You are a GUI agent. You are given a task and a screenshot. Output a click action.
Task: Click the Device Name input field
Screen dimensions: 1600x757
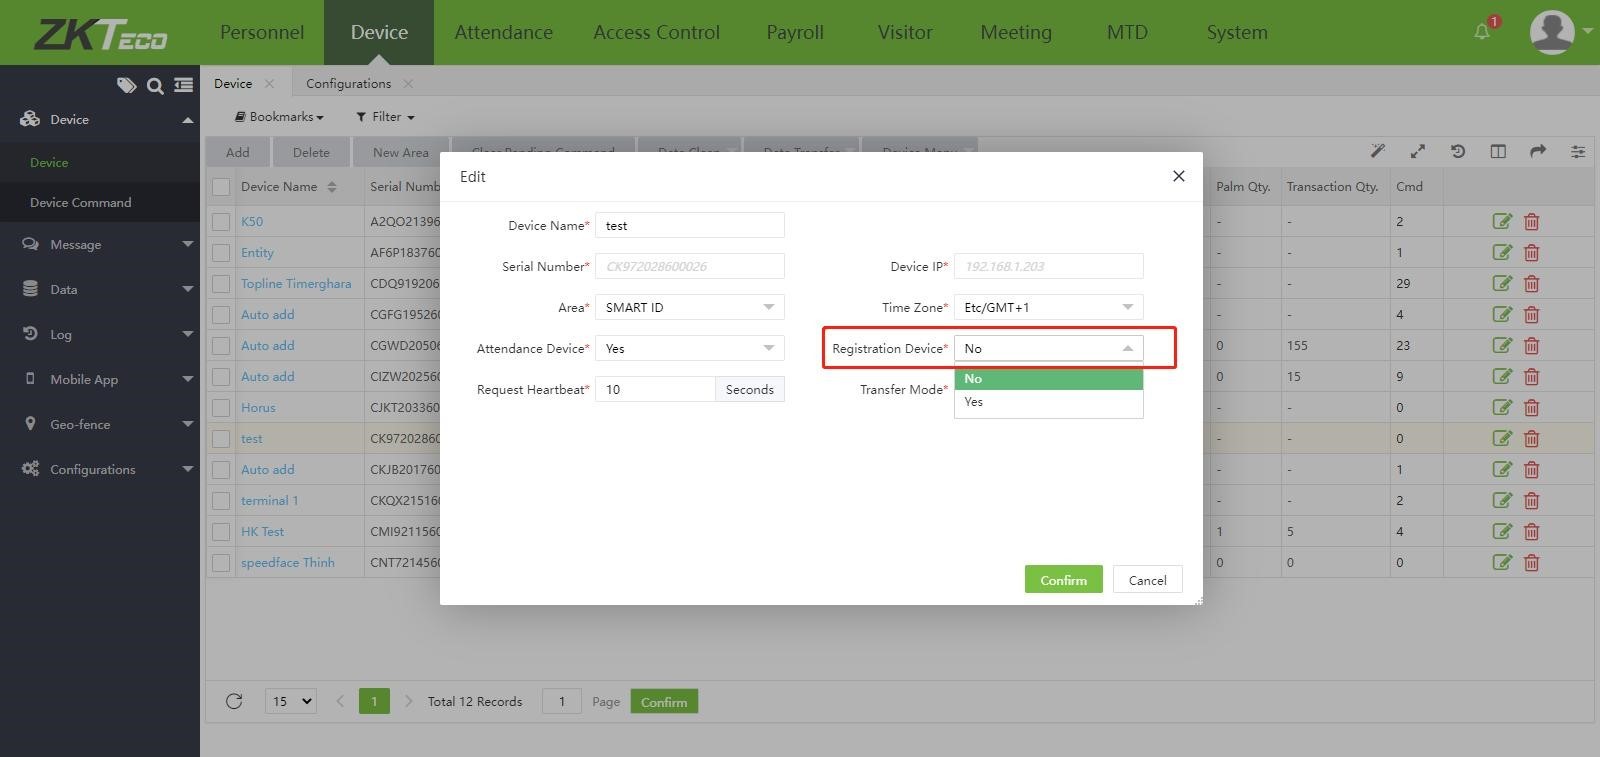coord(689,226)
